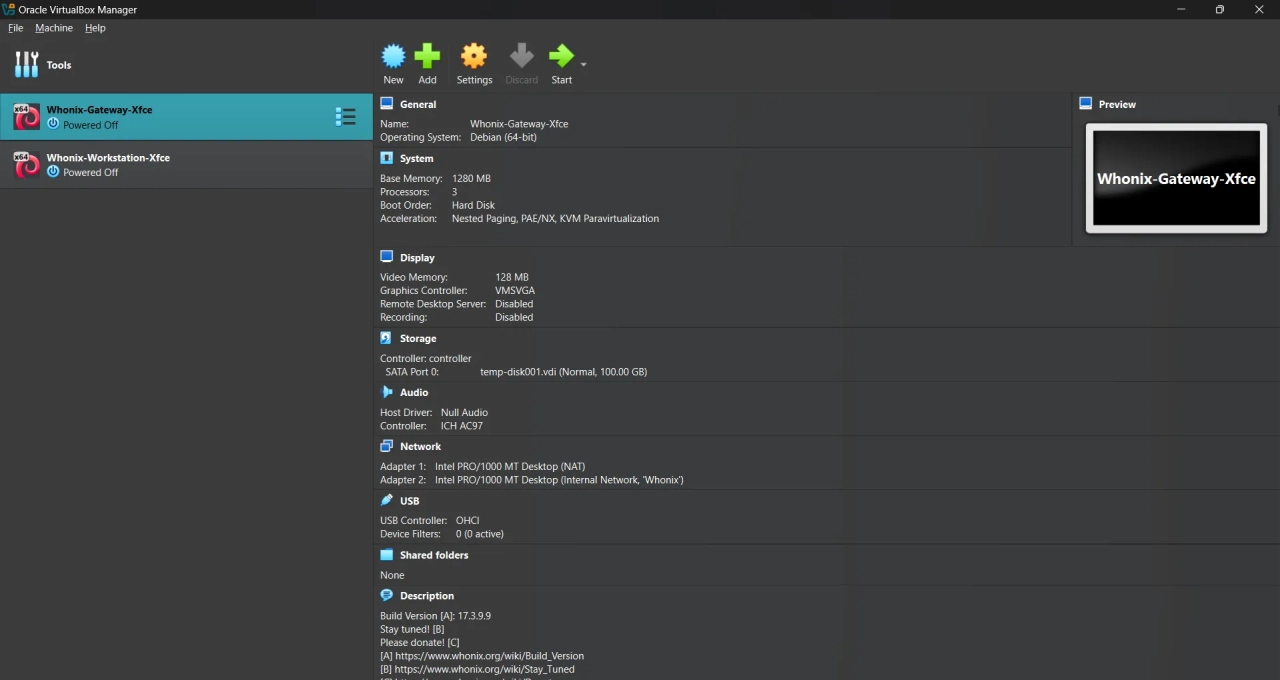1280x680 pixels.
Task: Click the Base Memory 1280 MB value
Action: click(471, 178)
